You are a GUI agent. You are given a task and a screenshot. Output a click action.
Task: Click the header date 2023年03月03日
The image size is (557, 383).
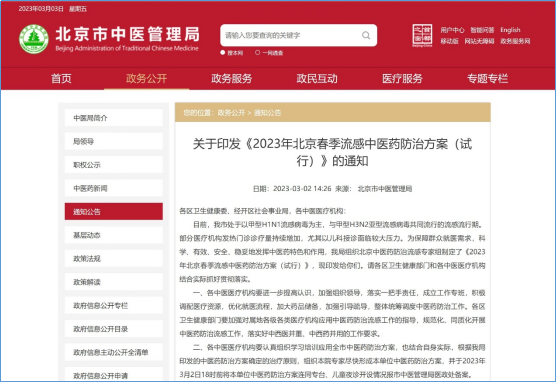pos(41,9)
